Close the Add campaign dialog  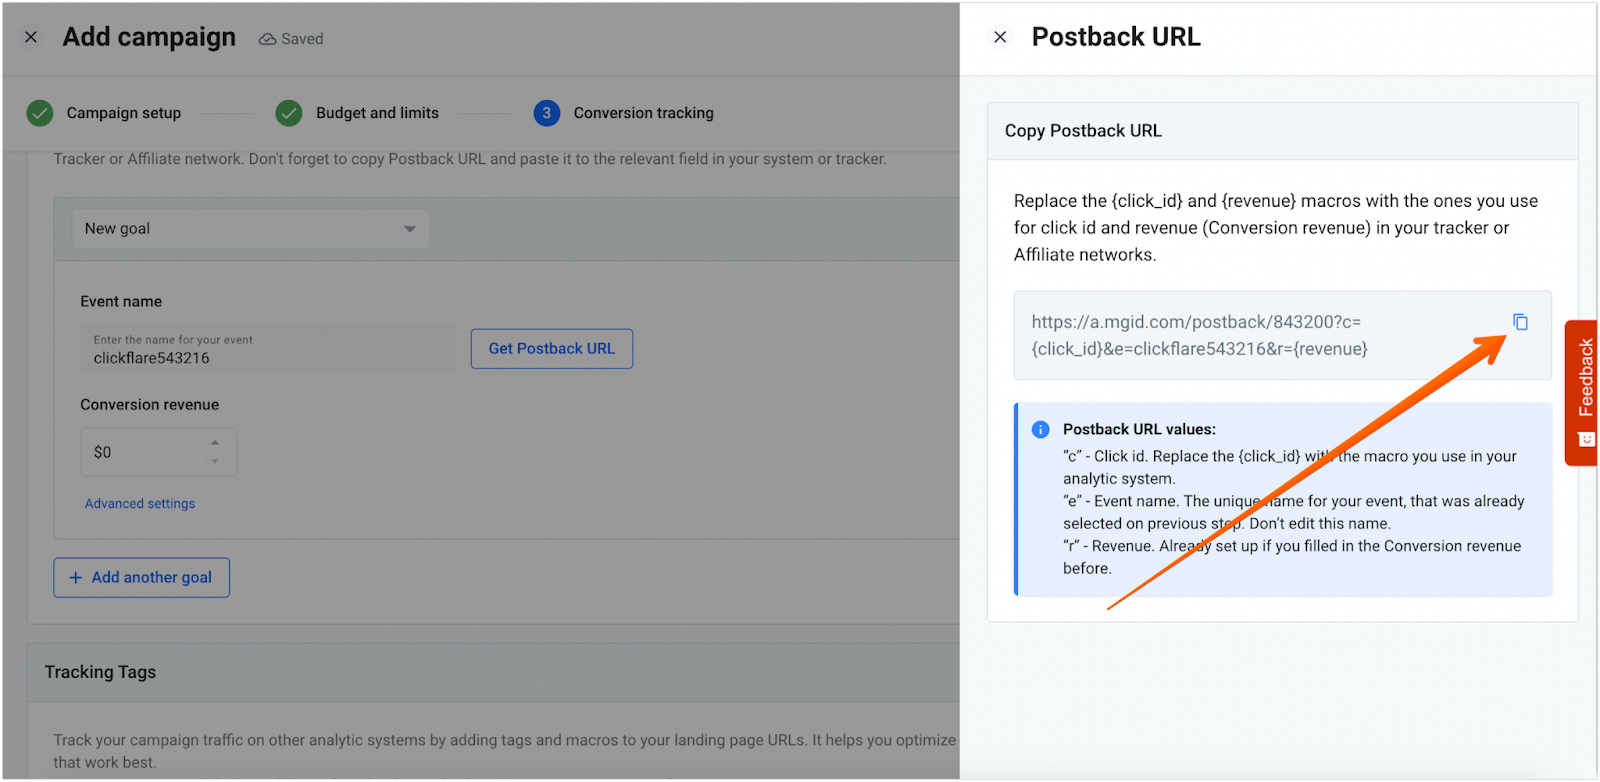point(31,37)
